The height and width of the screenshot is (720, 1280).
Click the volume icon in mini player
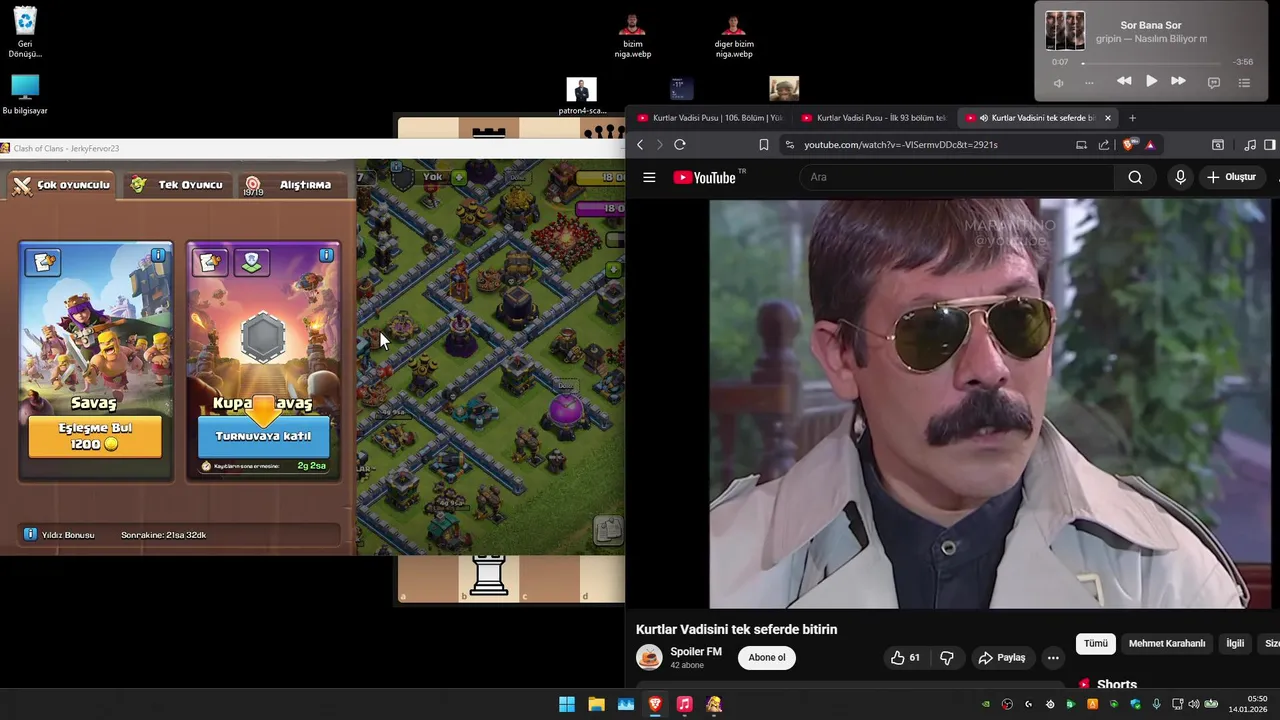[x=1059, y=82]
